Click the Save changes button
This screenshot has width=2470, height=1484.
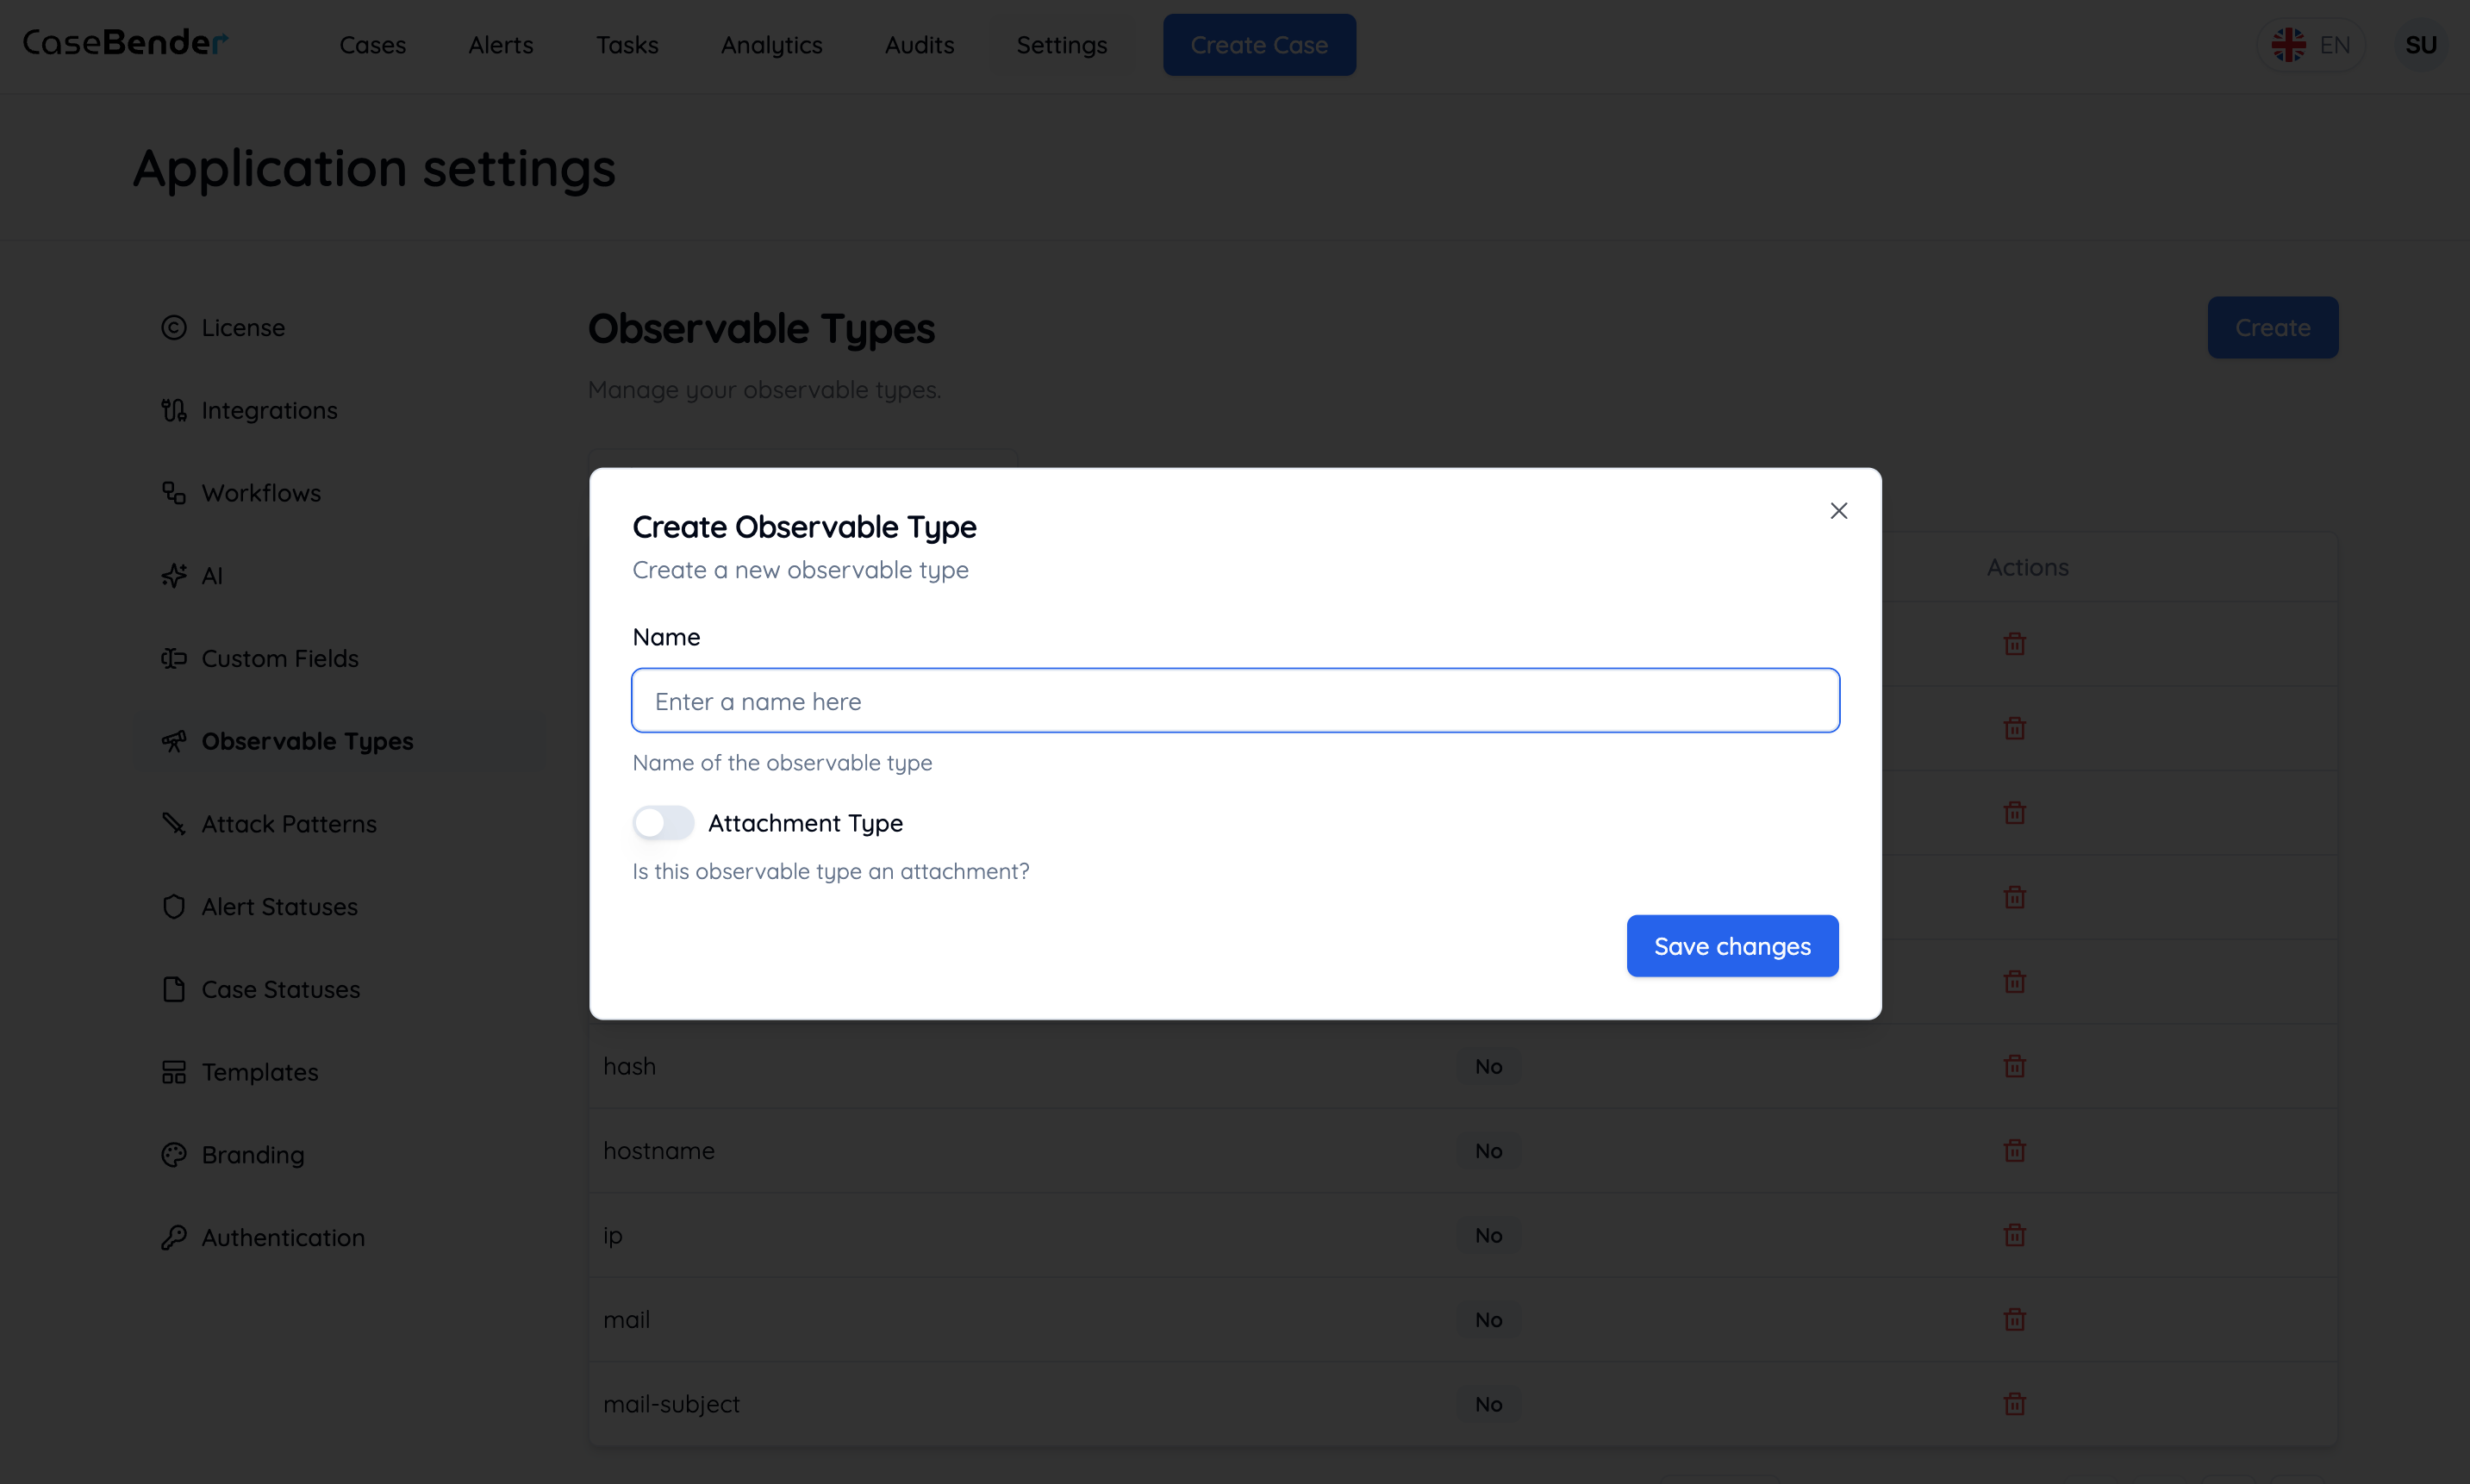point(1732,946)
